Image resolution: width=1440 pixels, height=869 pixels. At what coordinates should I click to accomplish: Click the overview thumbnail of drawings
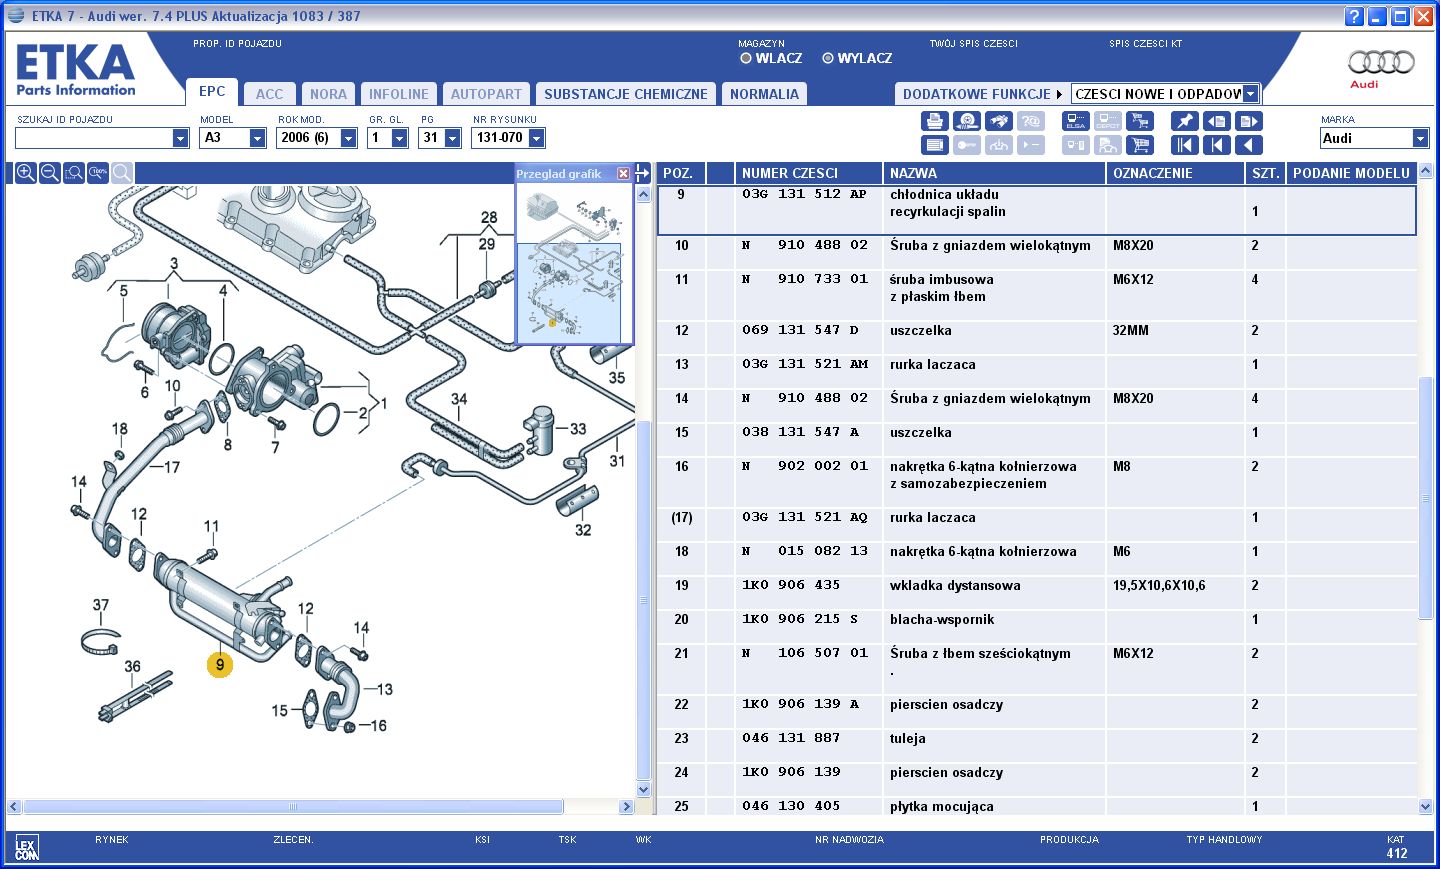point(575,264)
